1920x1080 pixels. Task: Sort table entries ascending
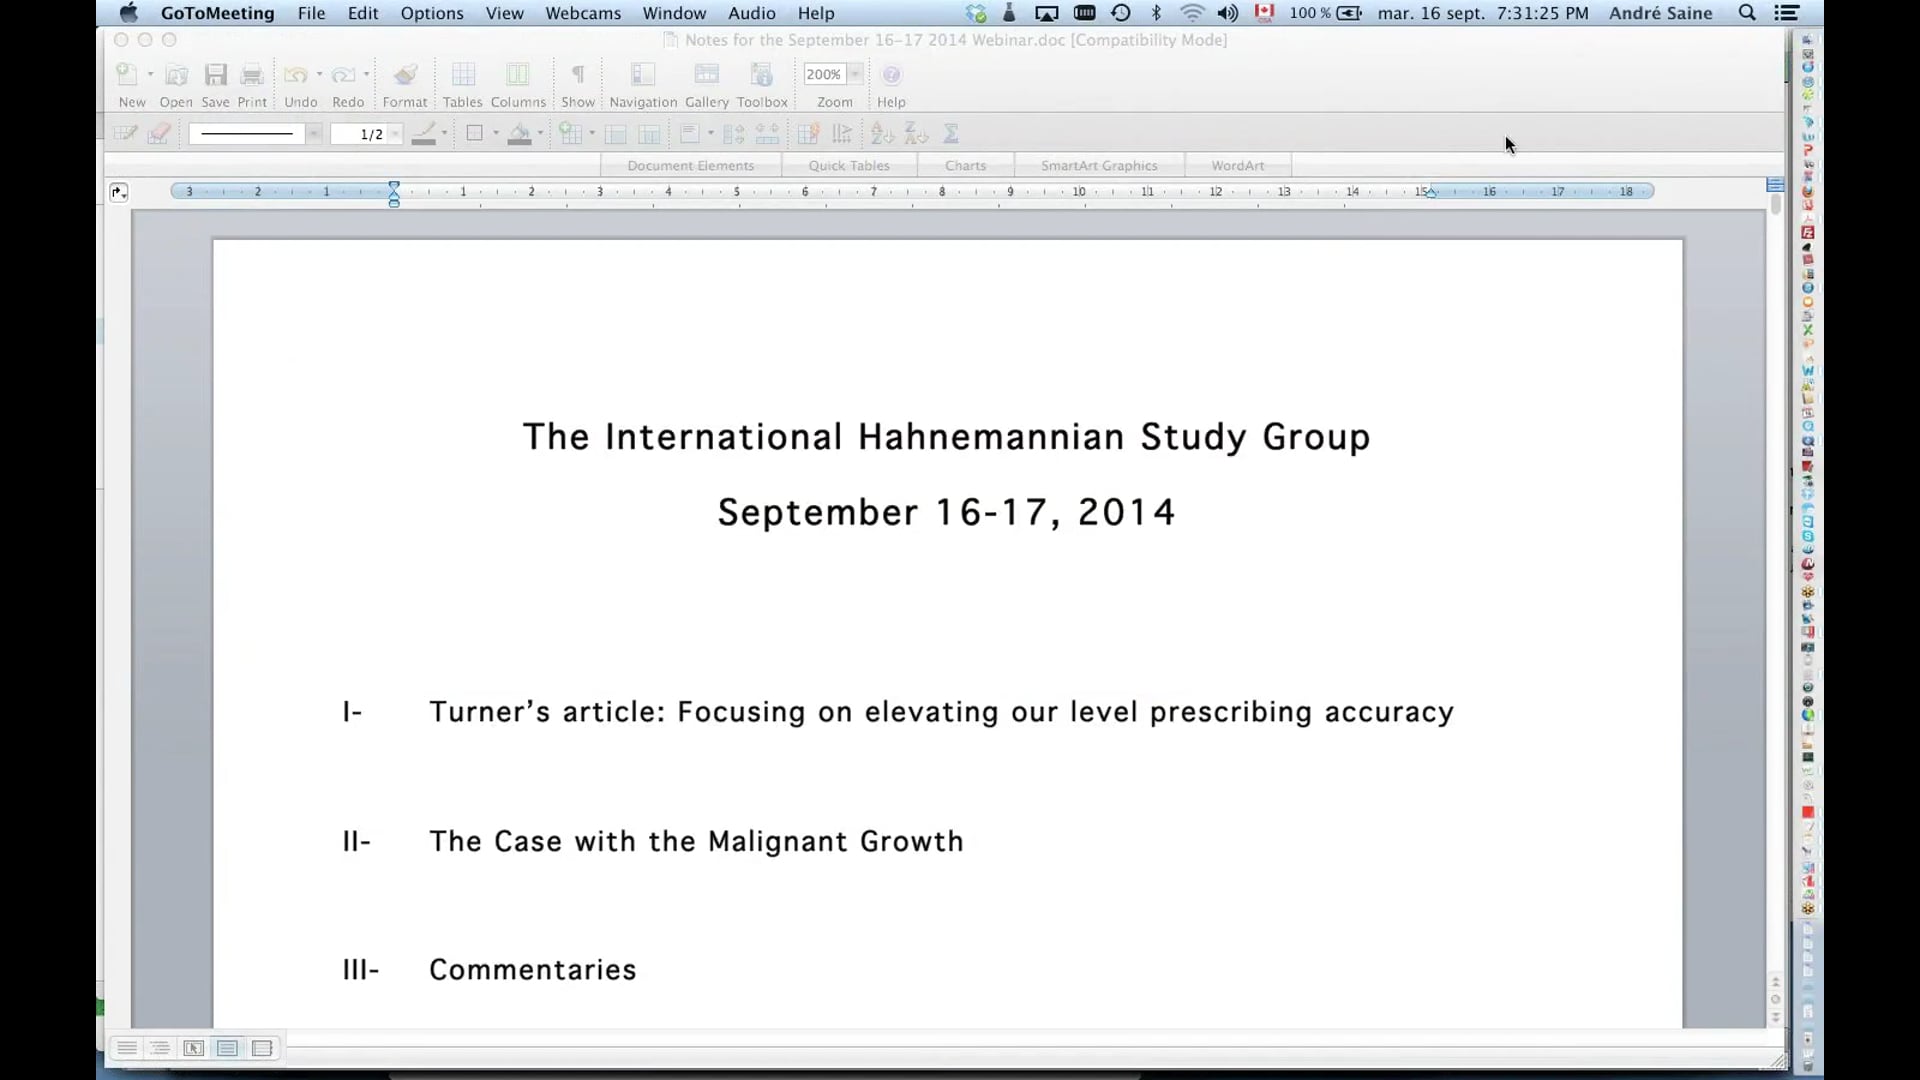coord(879,133)
